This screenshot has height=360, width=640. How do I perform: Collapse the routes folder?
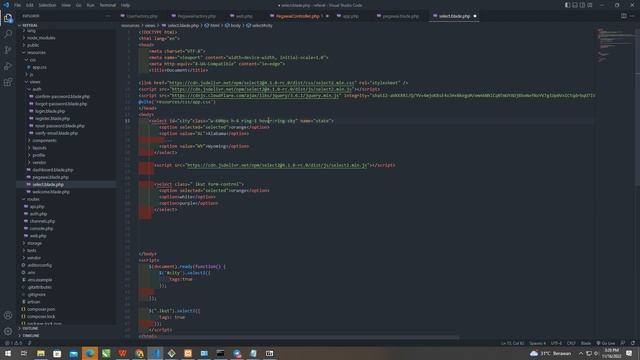tap(33, 199)
